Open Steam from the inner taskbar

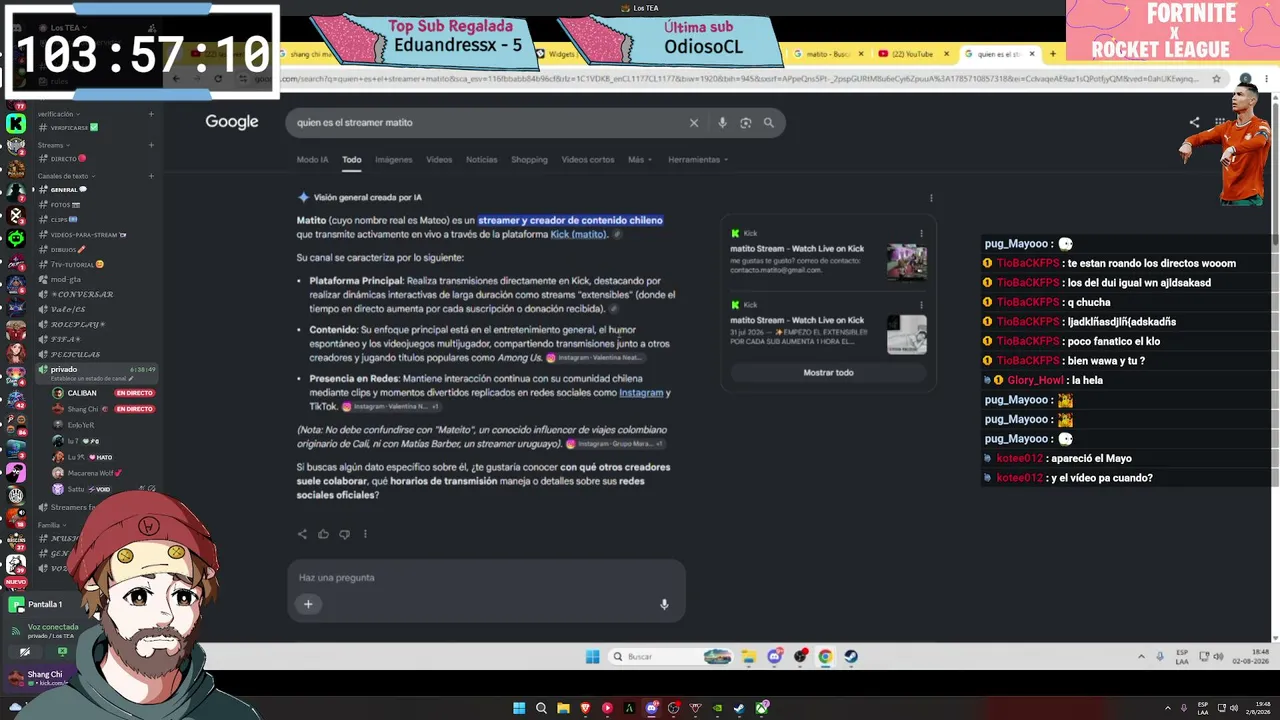tap(850, 657)
